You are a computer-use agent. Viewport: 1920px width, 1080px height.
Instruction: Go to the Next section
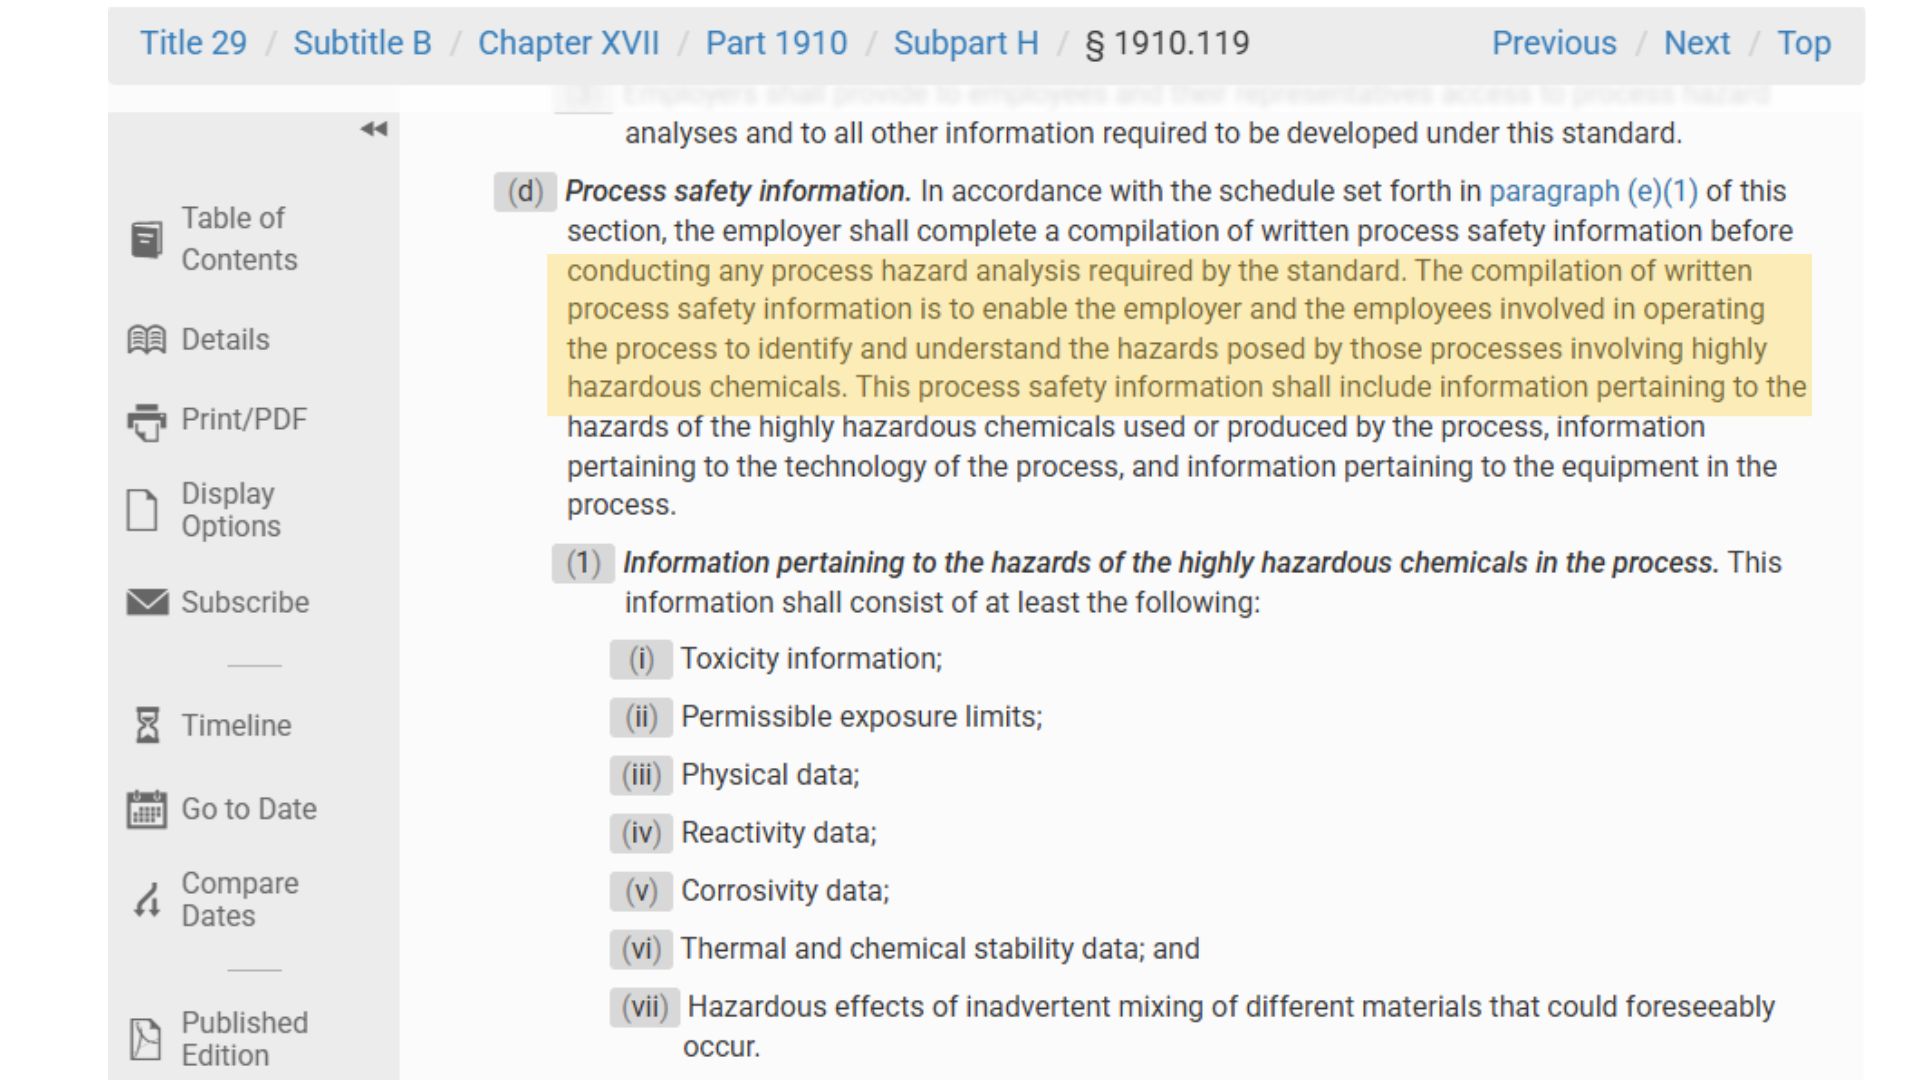click(1696, 43)
